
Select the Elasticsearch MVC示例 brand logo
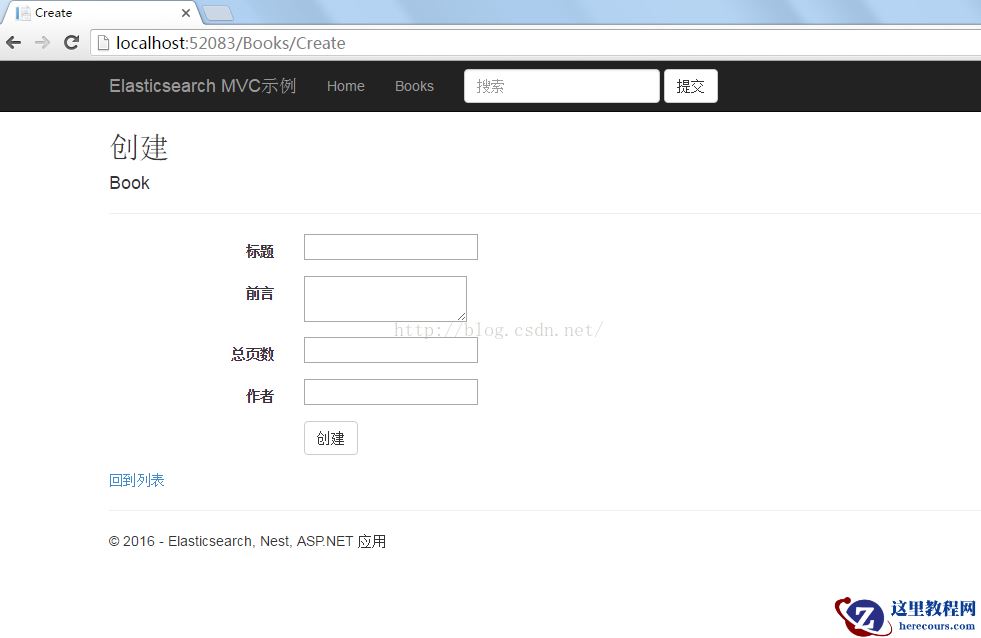point(201,86)
